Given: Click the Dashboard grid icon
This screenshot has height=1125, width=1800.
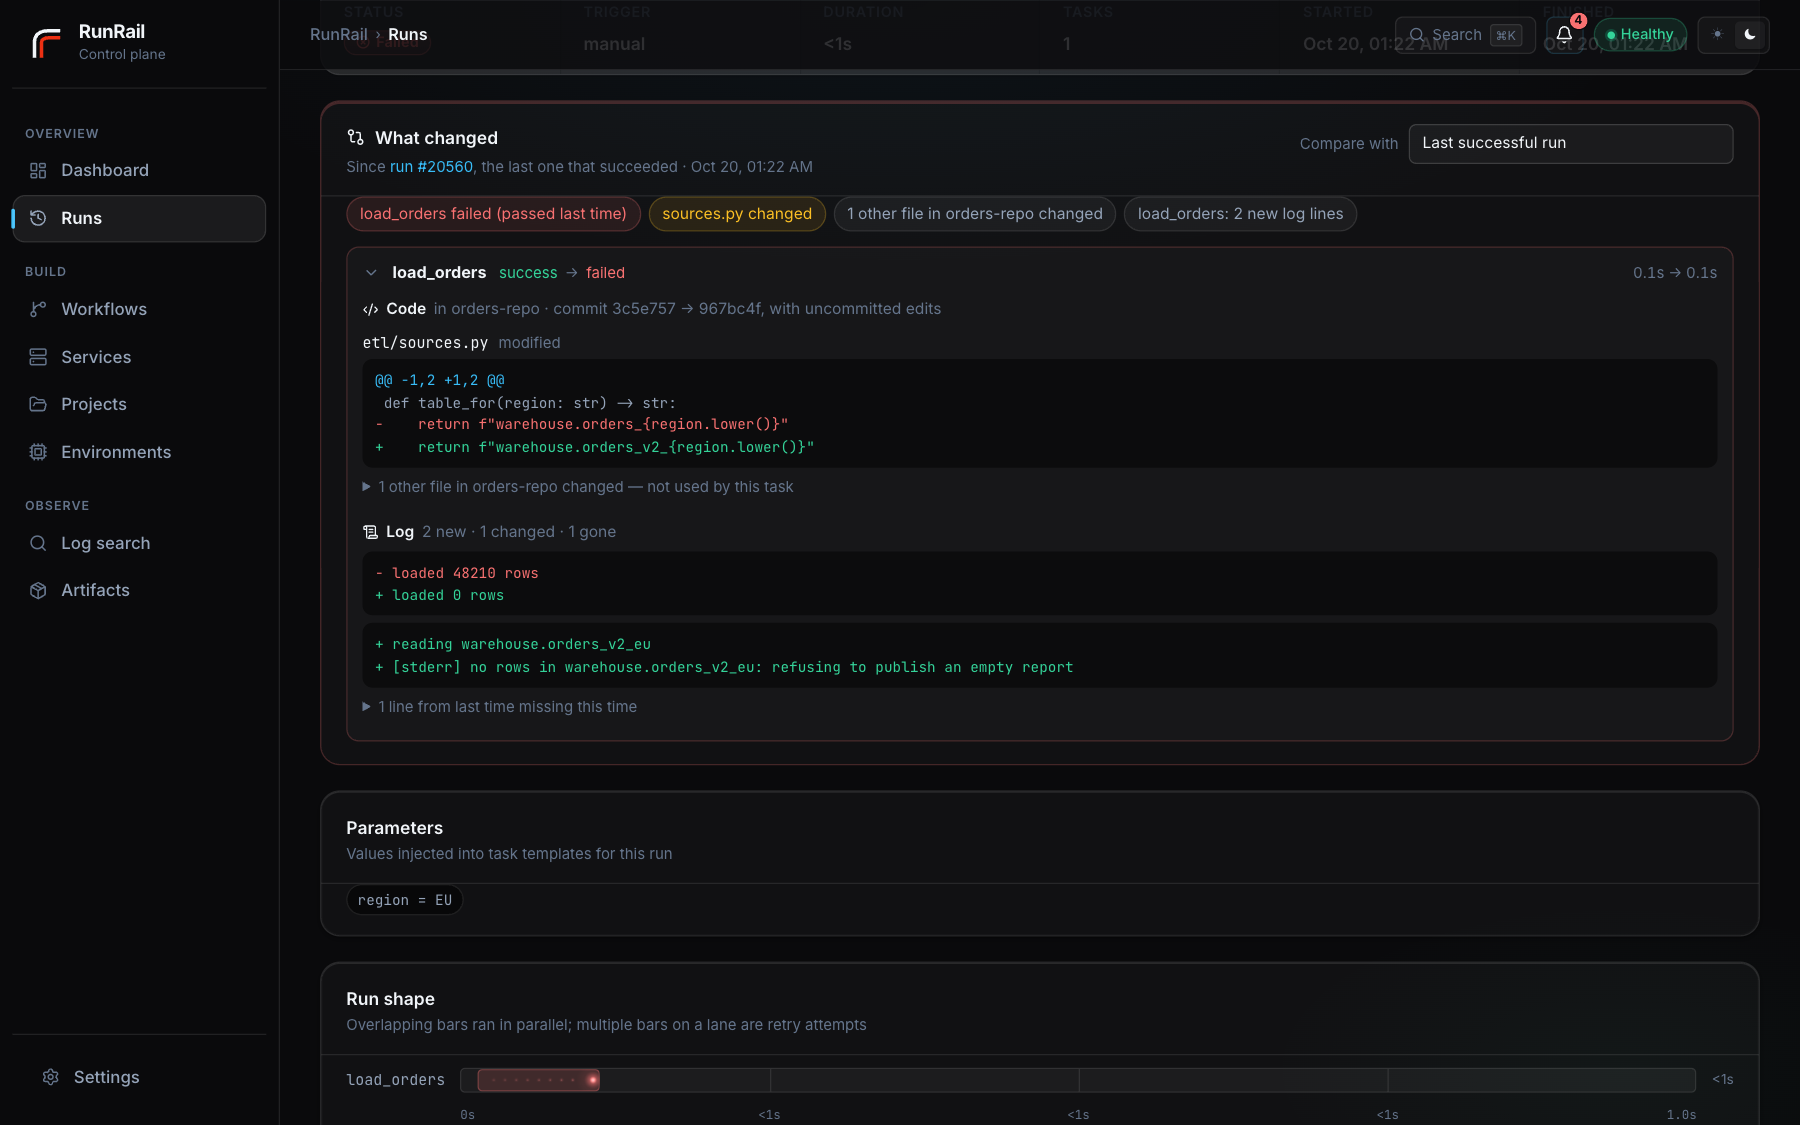Looking at the screenshot, I should click(38, 171).
